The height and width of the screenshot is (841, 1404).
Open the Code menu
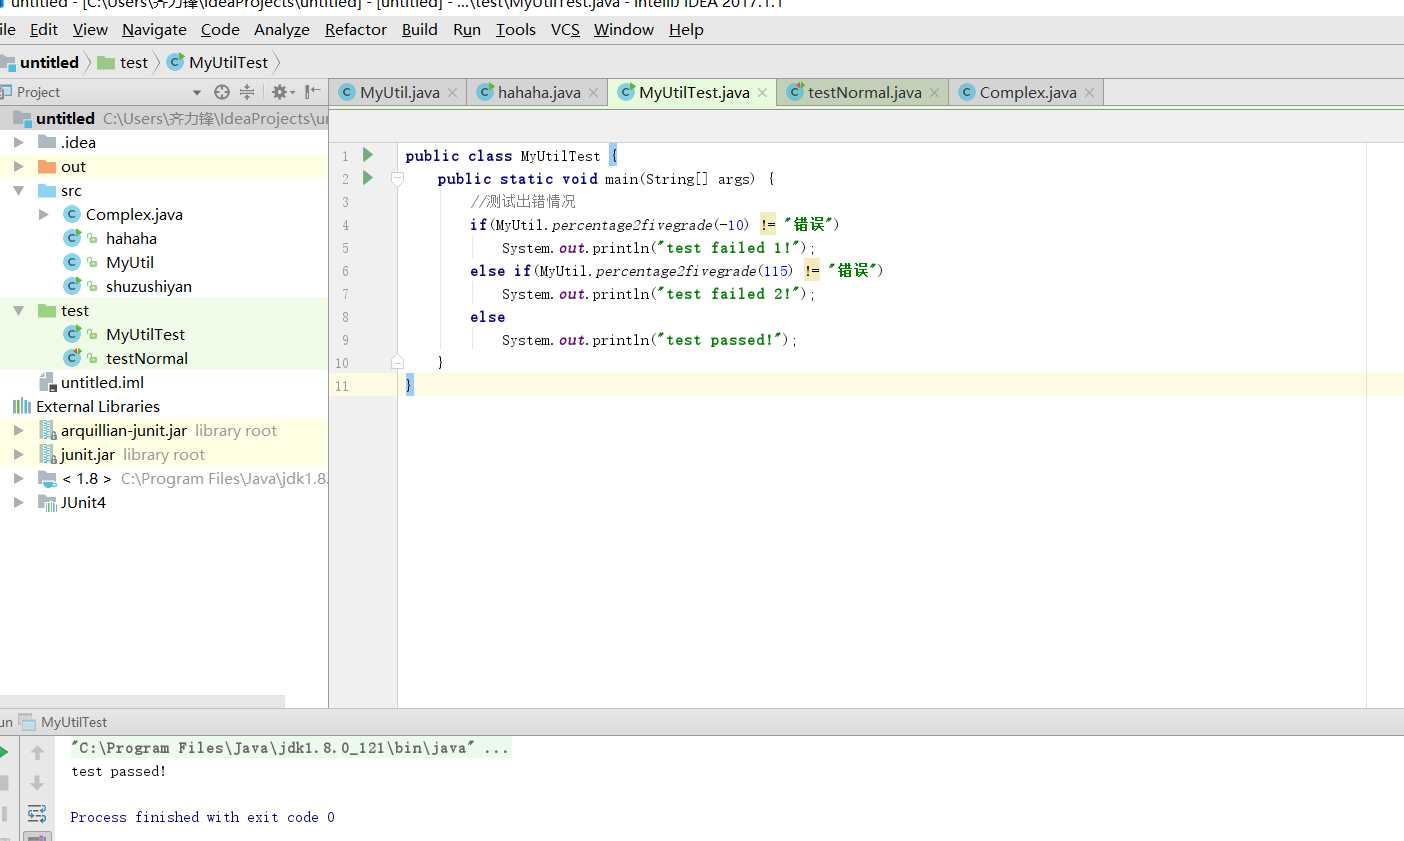[220, 29]
